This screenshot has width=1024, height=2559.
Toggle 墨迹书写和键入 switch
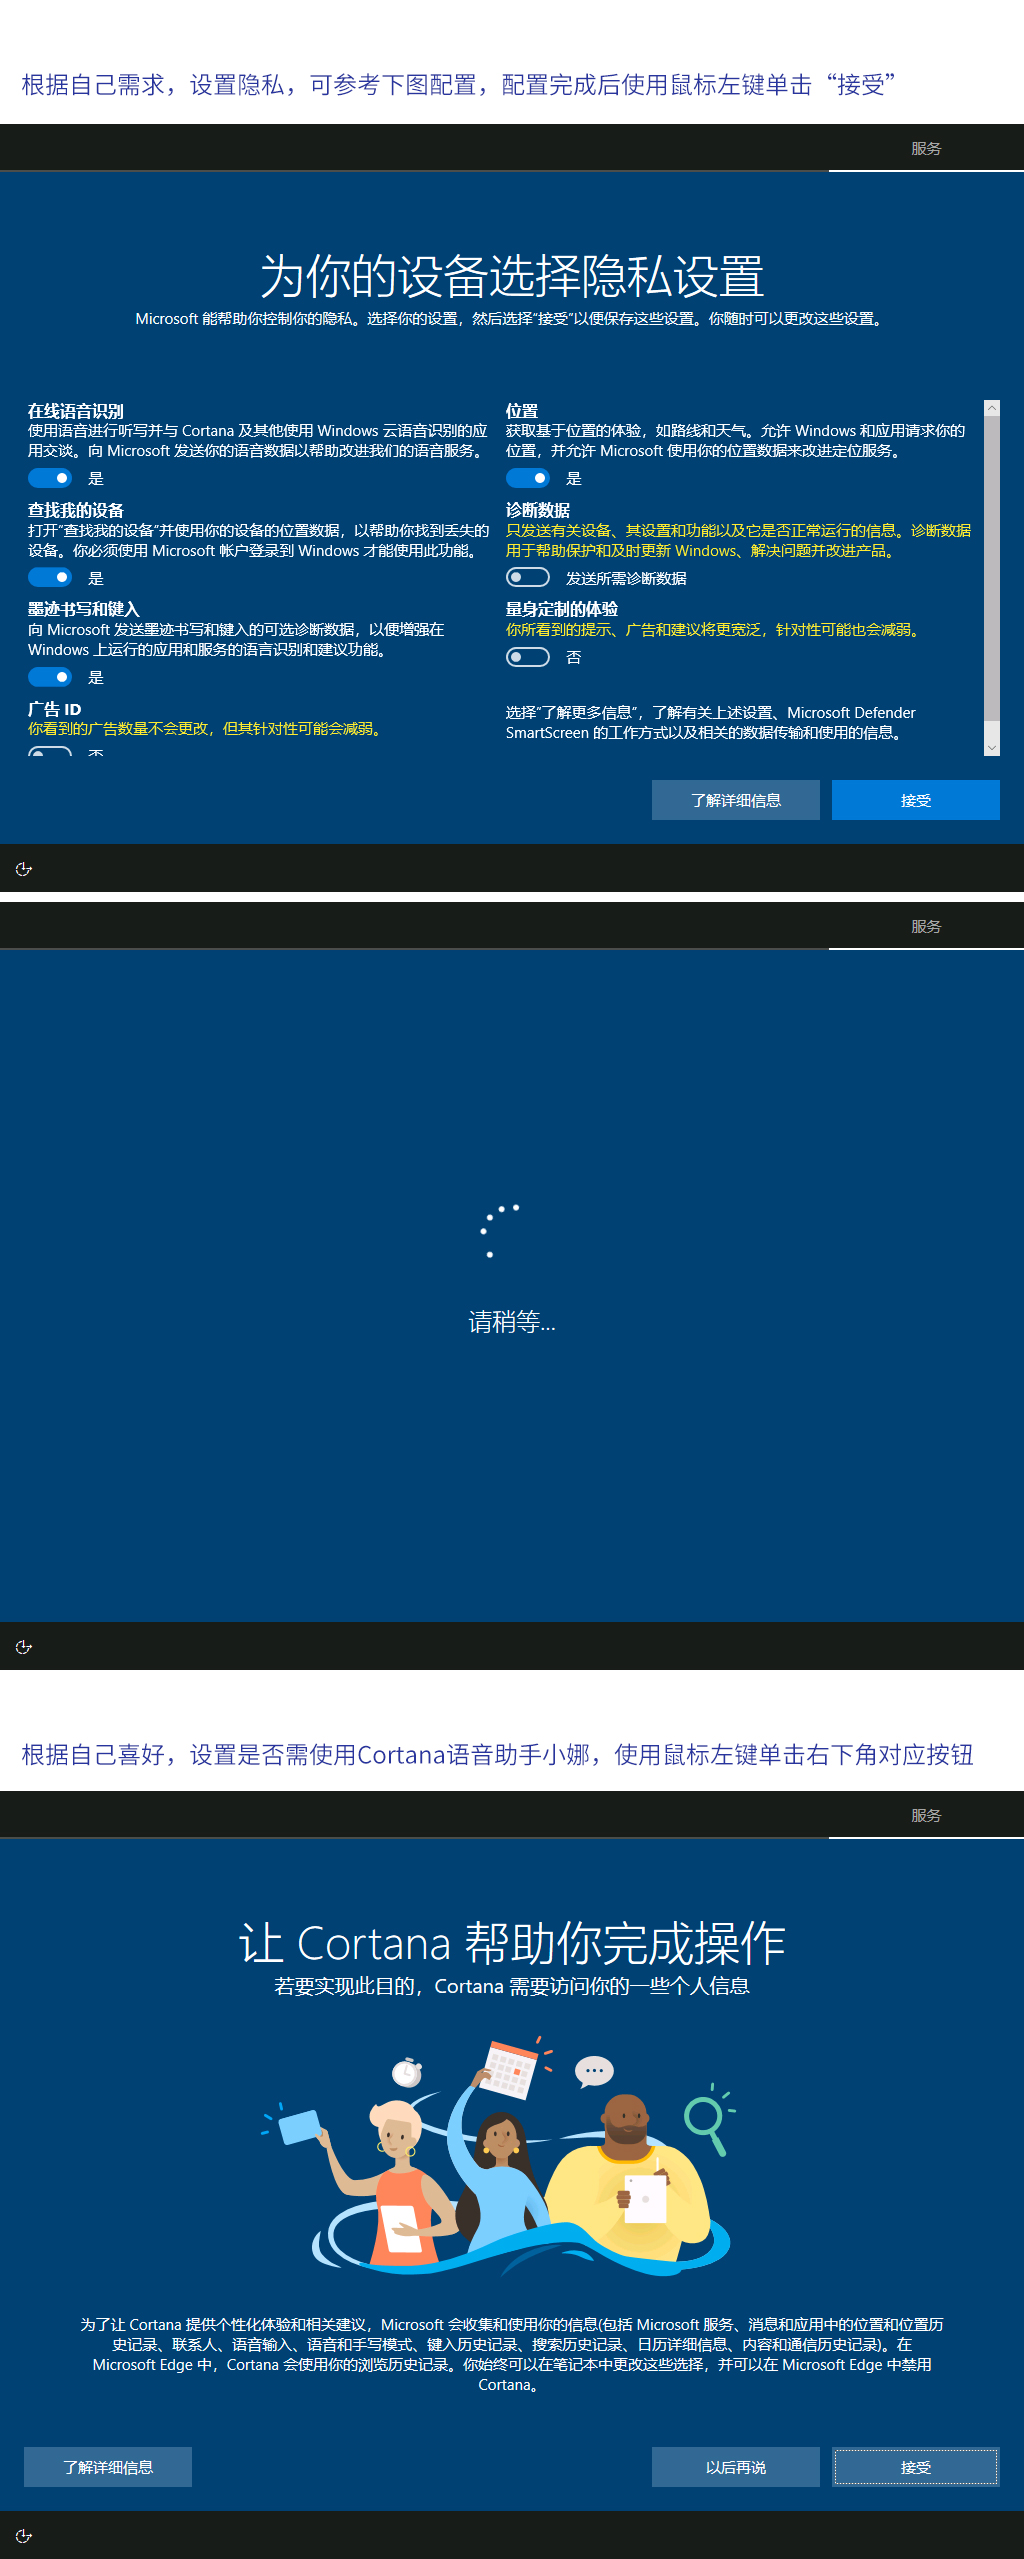(50, 677)
